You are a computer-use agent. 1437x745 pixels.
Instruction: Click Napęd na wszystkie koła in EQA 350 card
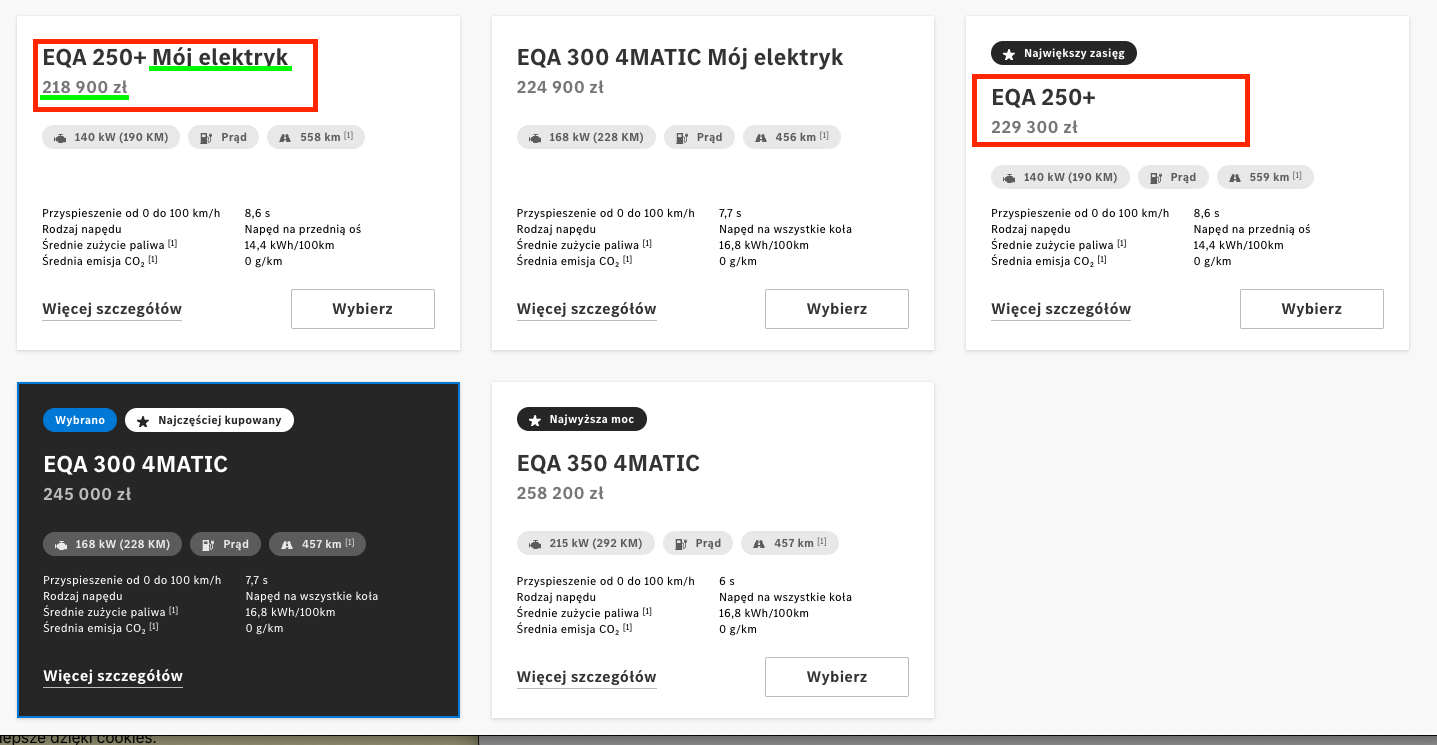click(x=785, y=597)
